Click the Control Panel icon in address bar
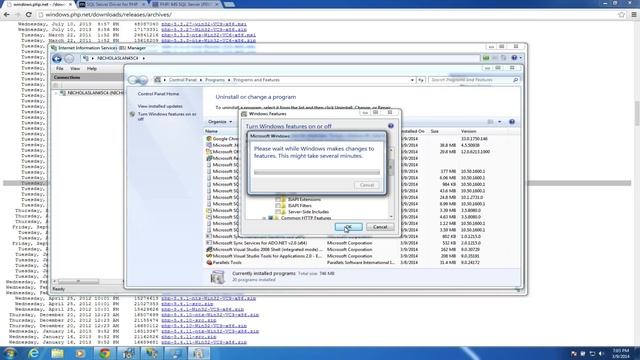The width and height of the screenshot is (640, 360). click(x=158, y=80)
